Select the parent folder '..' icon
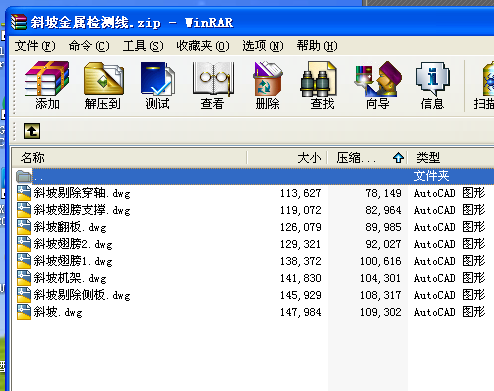The height and width of the screenshot is (391, 494). [23, 176]
